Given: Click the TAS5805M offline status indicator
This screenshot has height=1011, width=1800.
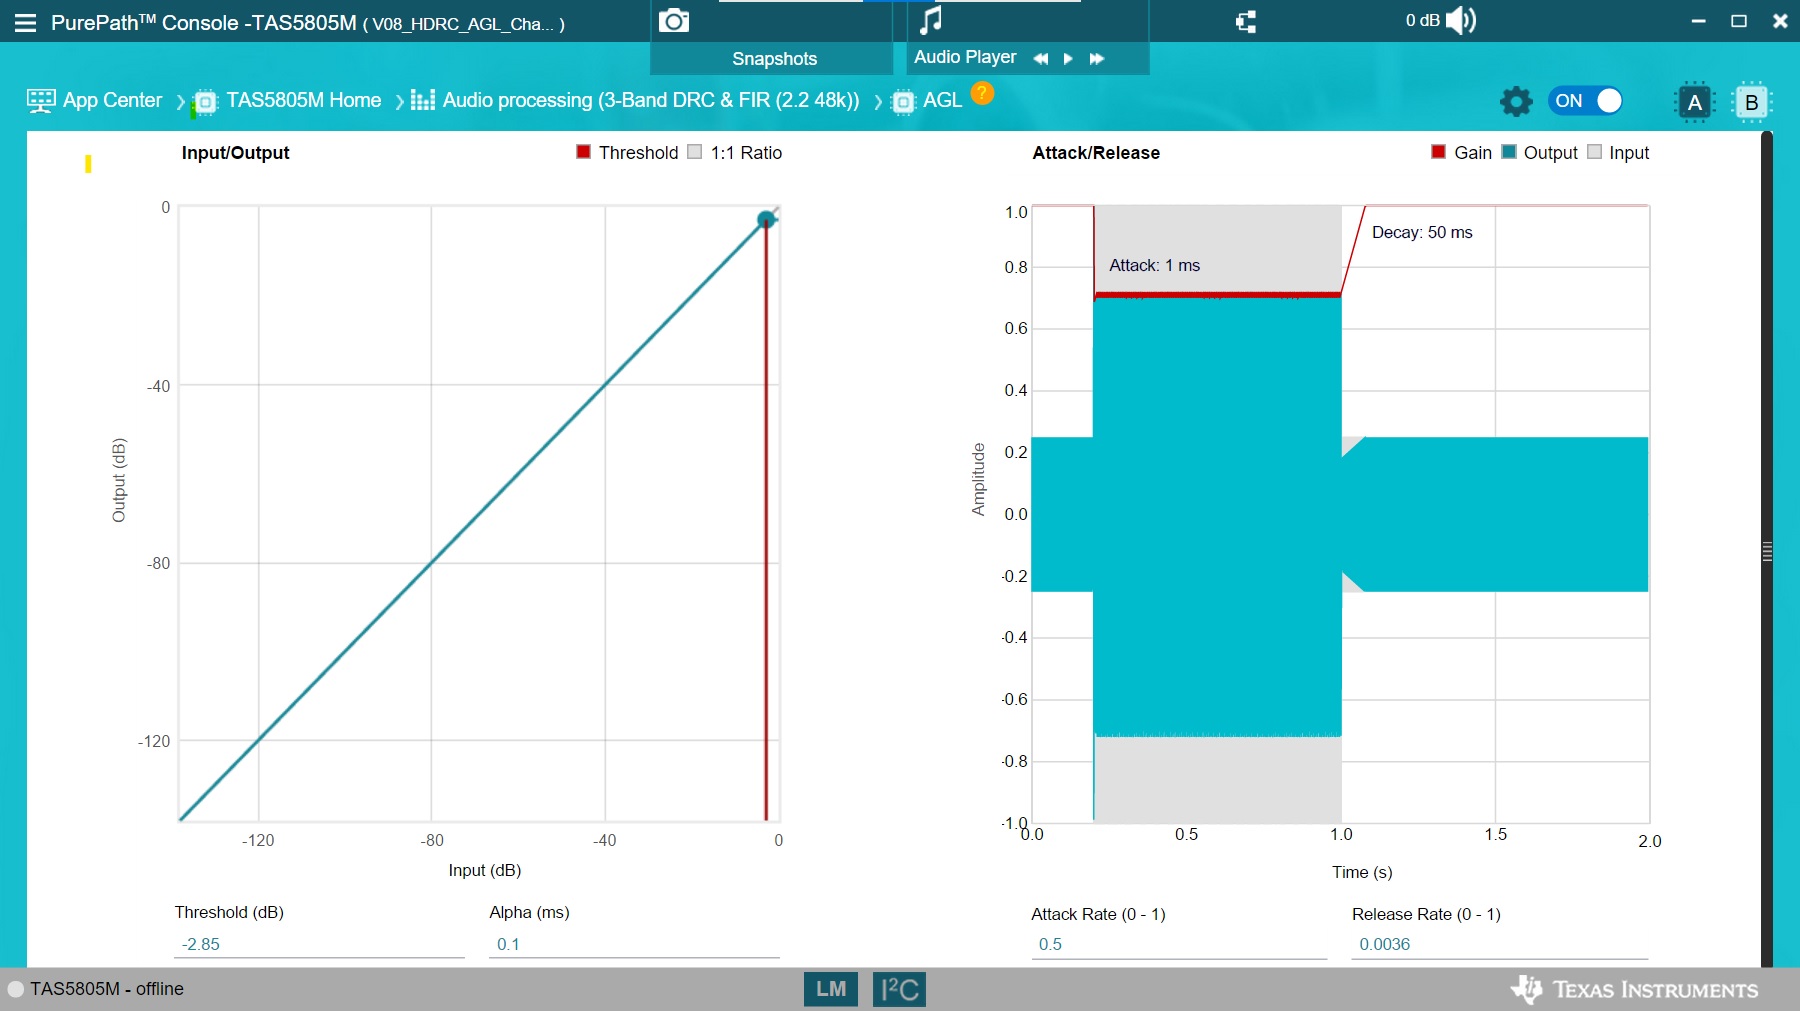Looking at the screenshot, I should coord(15,989).
